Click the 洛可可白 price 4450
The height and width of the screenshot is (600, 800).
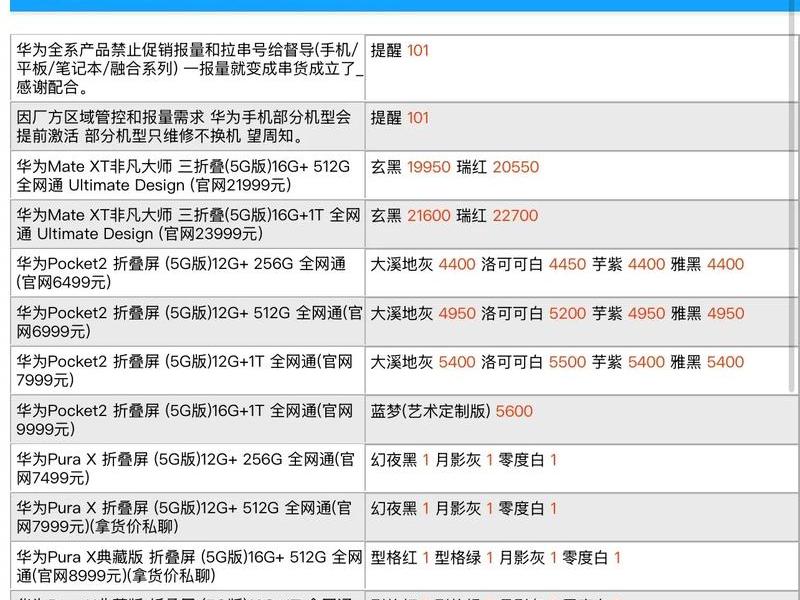[x=567, y=264]
